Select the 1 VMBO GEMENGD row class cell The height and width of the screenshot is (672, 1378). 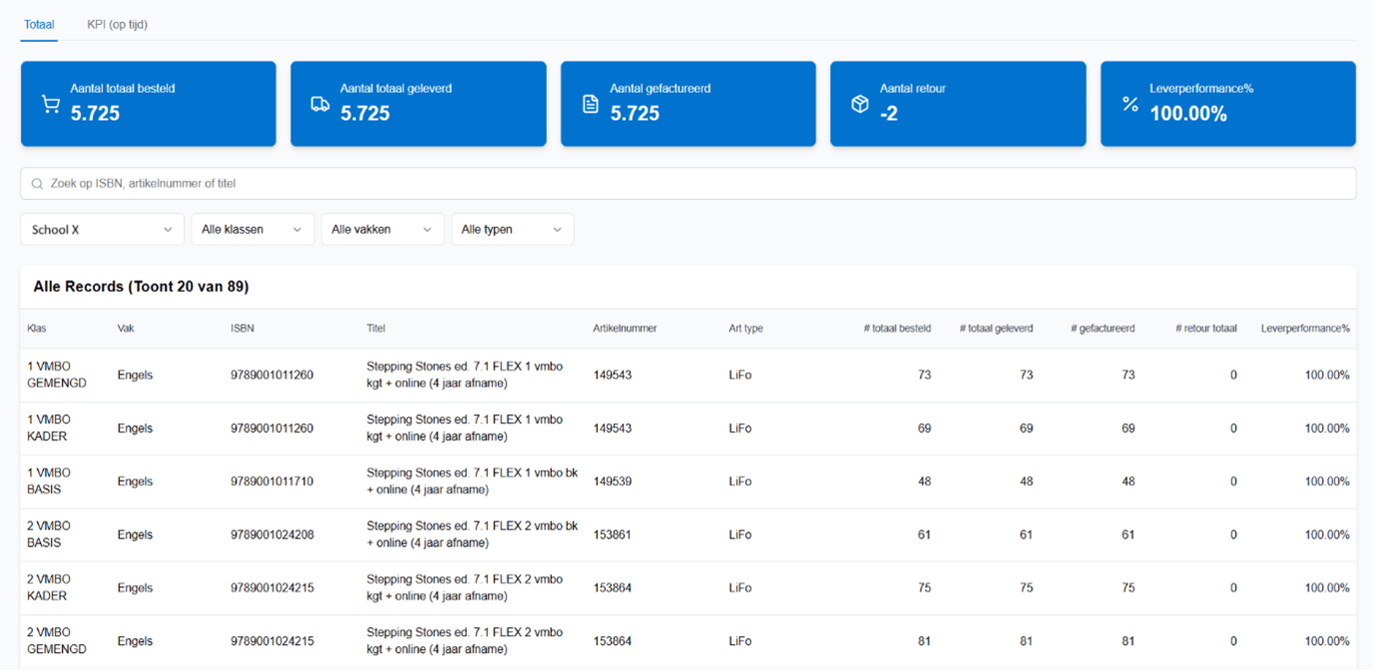56,375
